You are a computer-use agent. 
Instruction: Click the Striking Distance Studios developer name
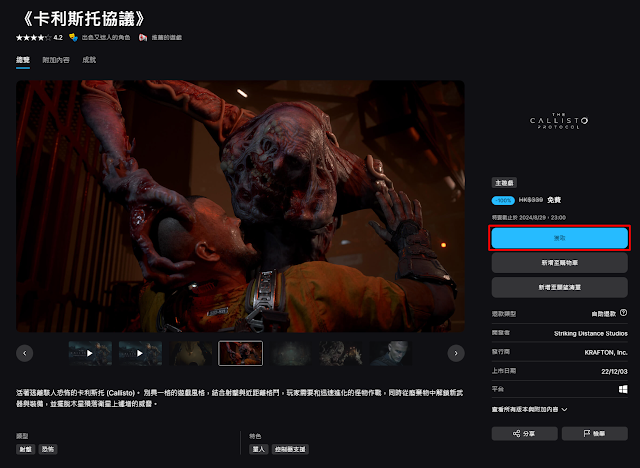(591, 333)
